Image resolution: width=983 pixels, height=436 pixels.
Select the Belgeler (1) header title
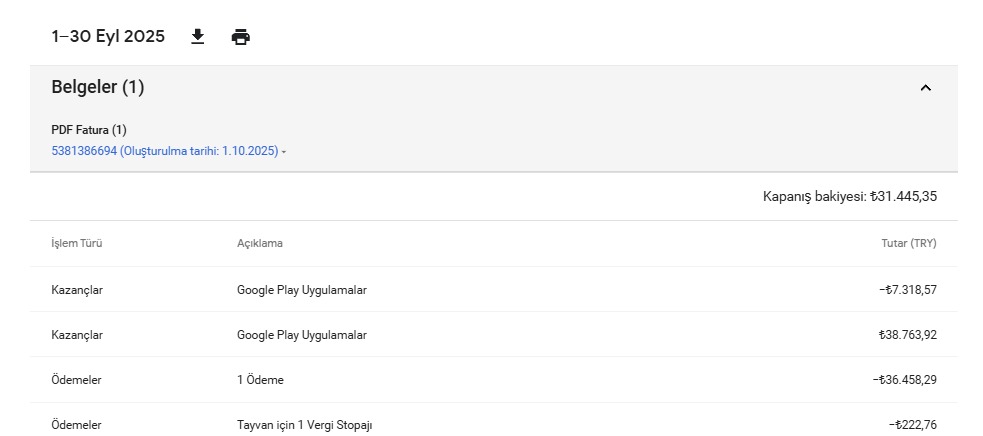(98, 87)
